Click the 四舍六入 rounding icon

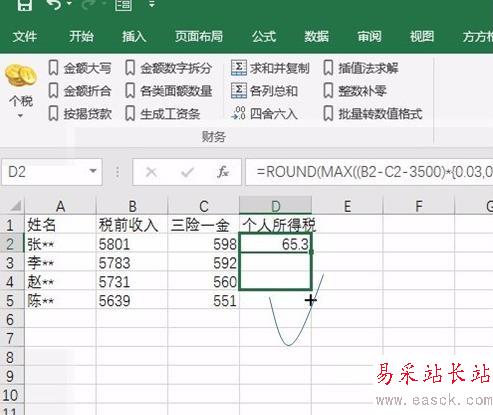pos(239,113)
